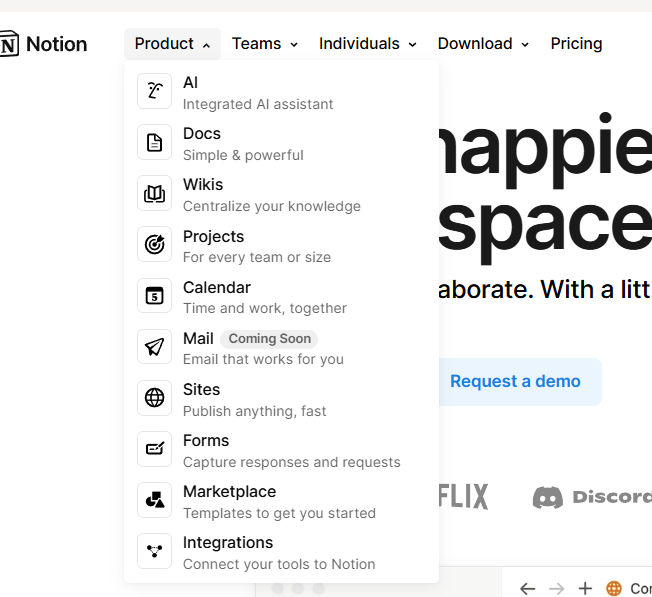Click the Wikis open-book icon
652x597 pixels.
(x=154, y=193)
